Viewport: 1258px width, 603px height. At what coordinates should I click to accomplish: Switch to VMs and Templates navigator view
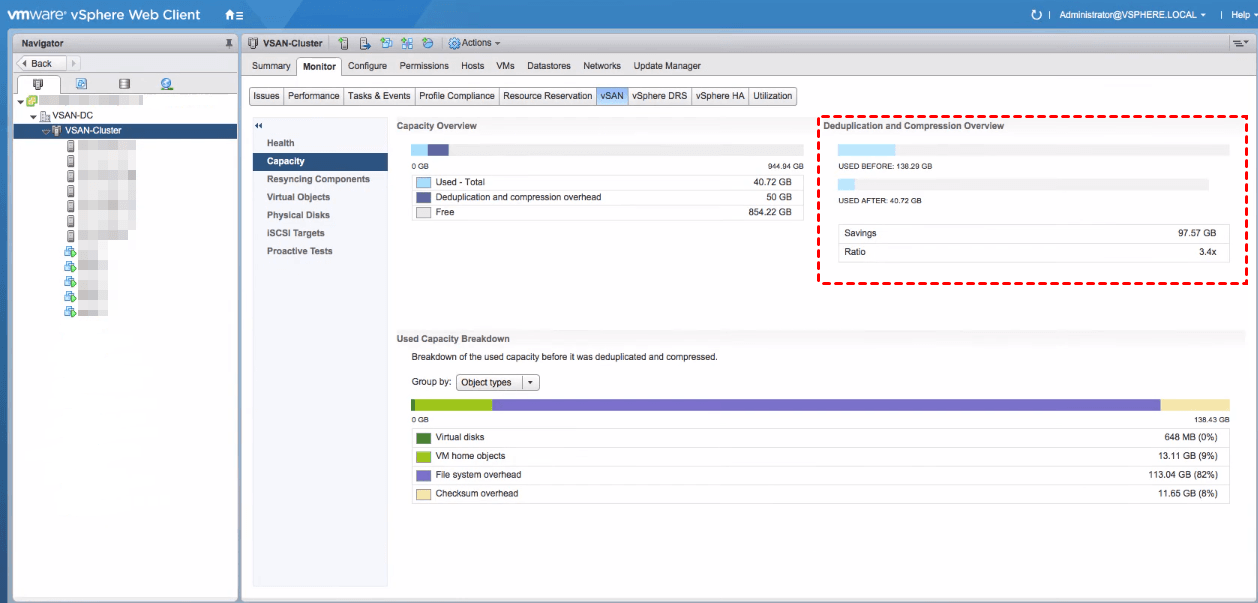point(81,85)
